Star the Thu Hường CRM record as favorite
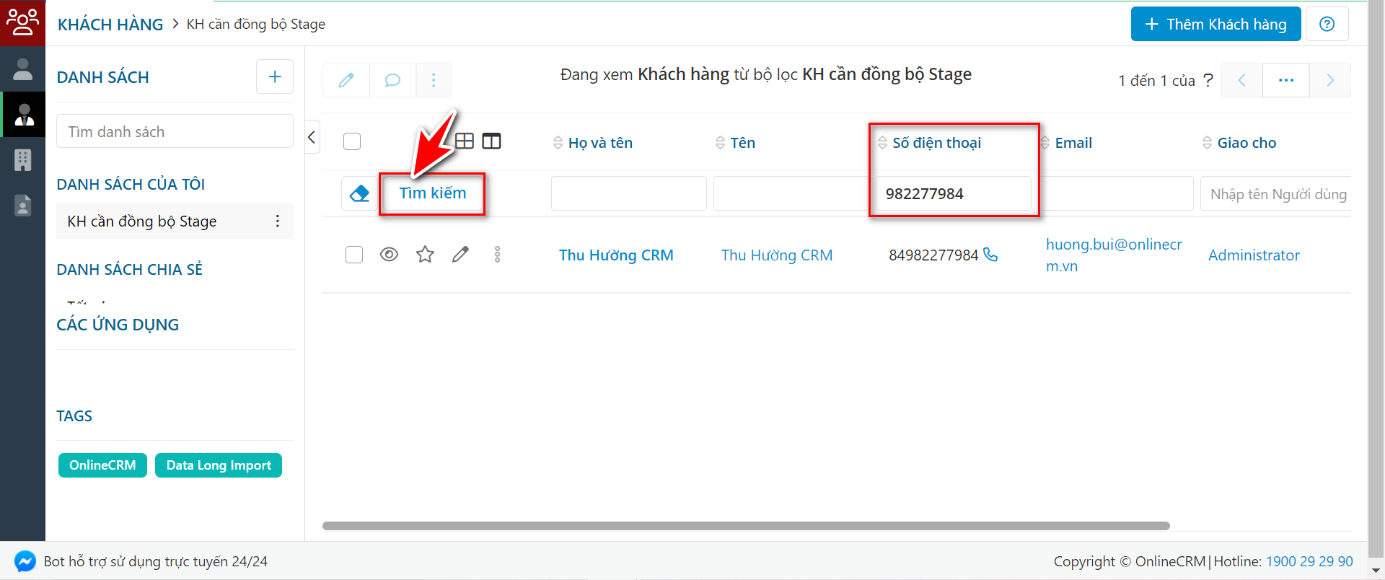1385x580 pixels. click(424, 254)
